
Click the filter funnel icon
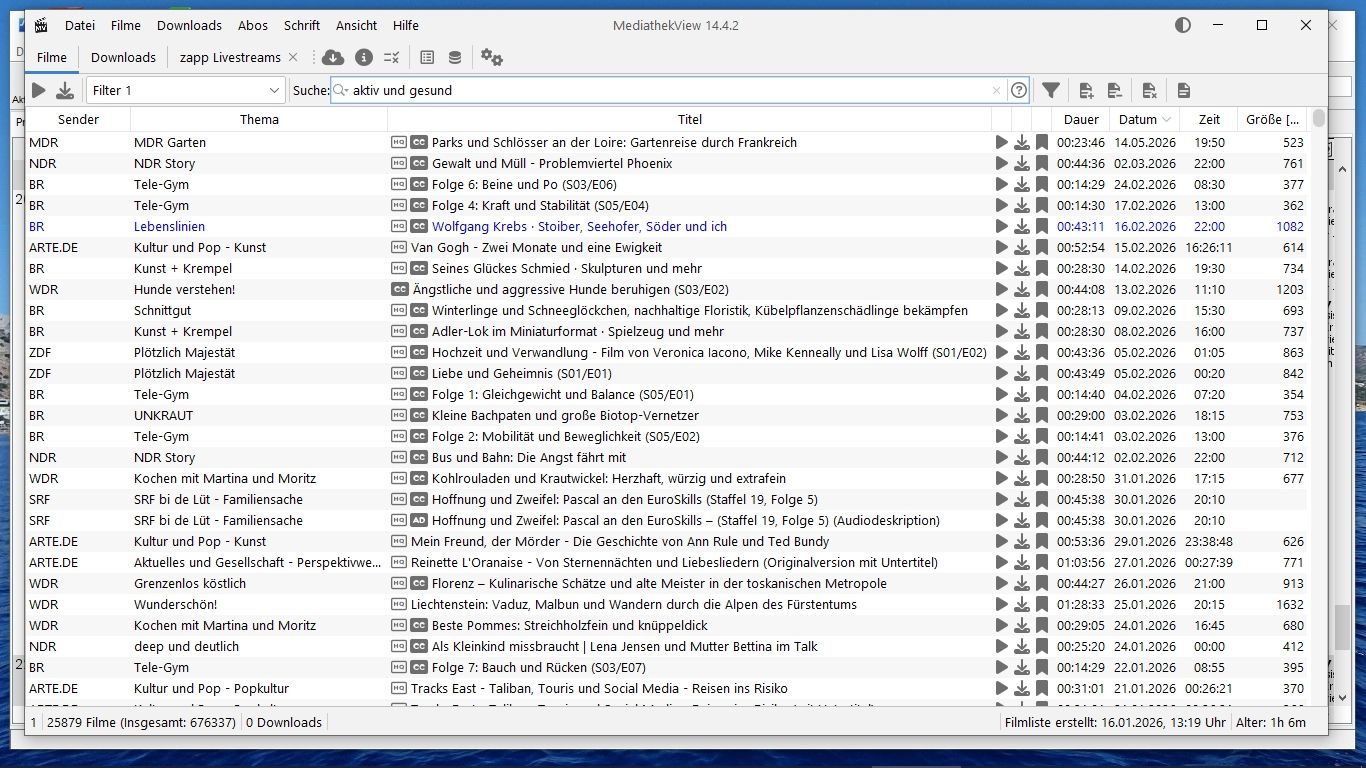click(x=1051, y=90)
